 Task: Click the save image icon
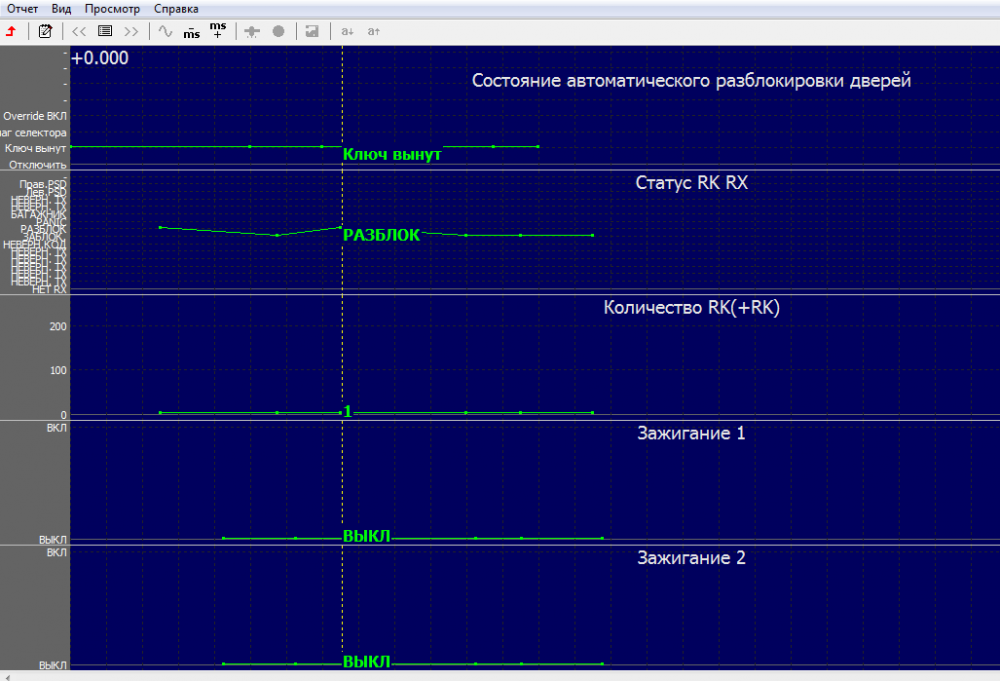click(312, 31)
